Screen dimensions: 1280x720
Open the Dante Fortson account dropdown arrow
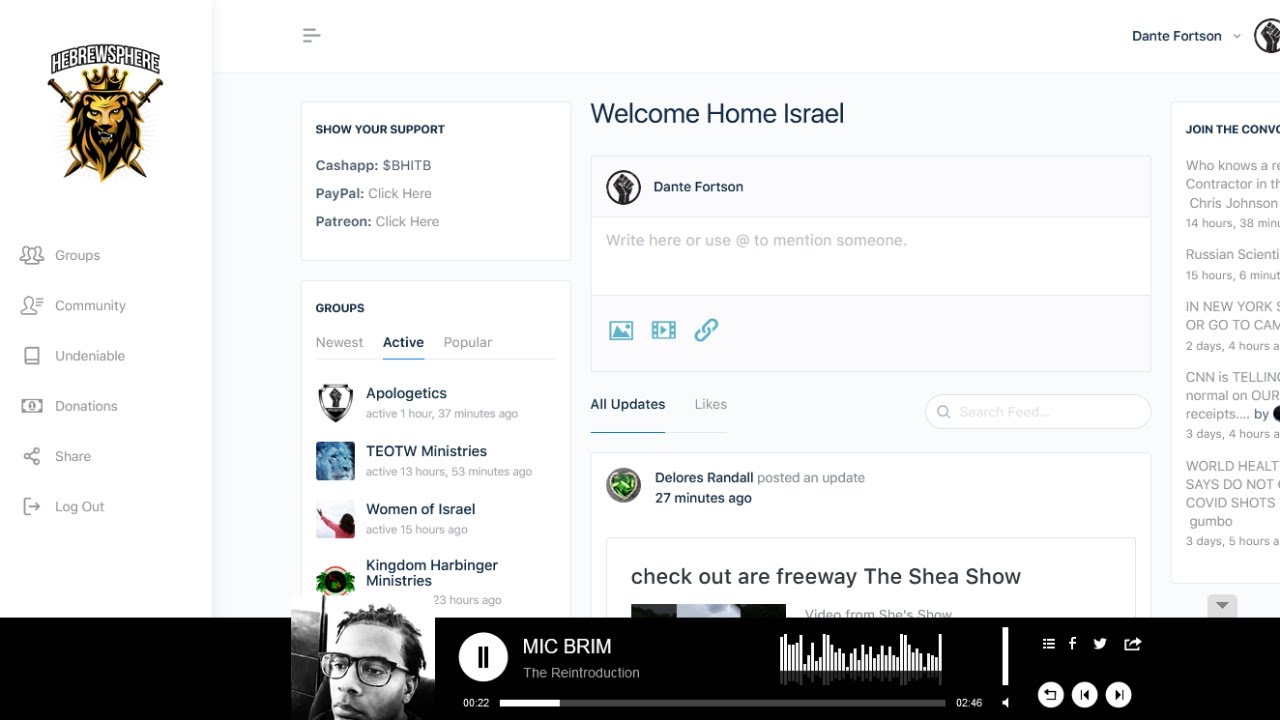click(1237, 36)
